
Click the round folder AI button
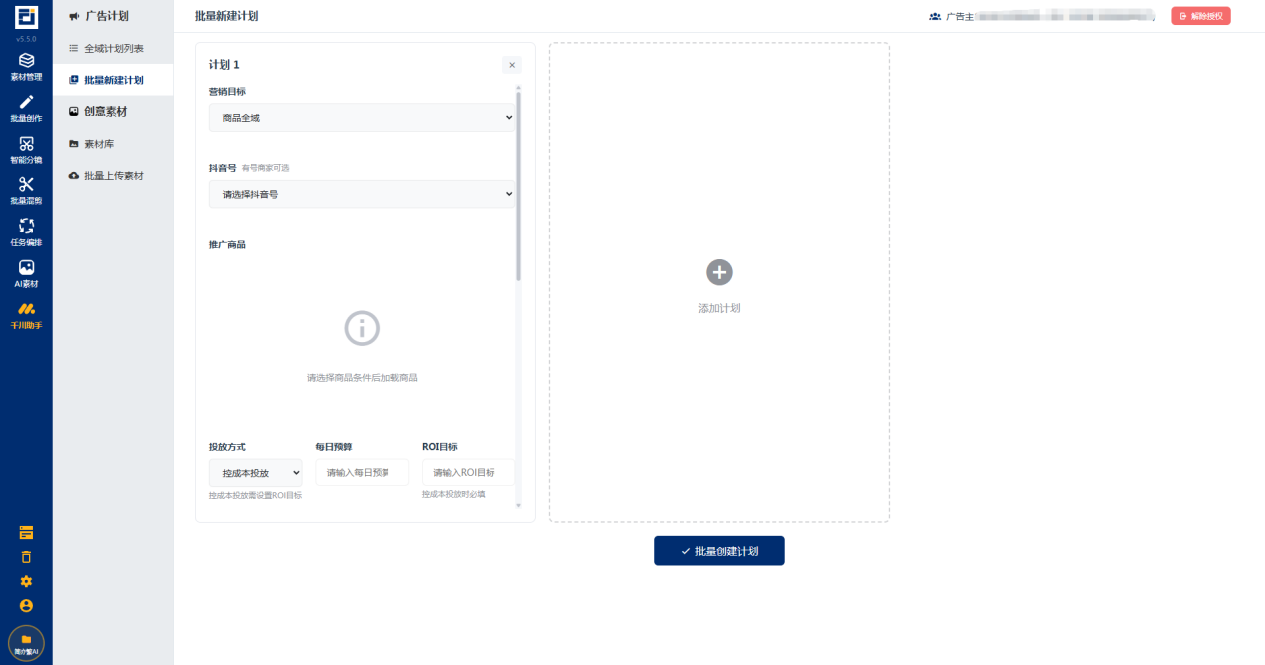[26, 643]
